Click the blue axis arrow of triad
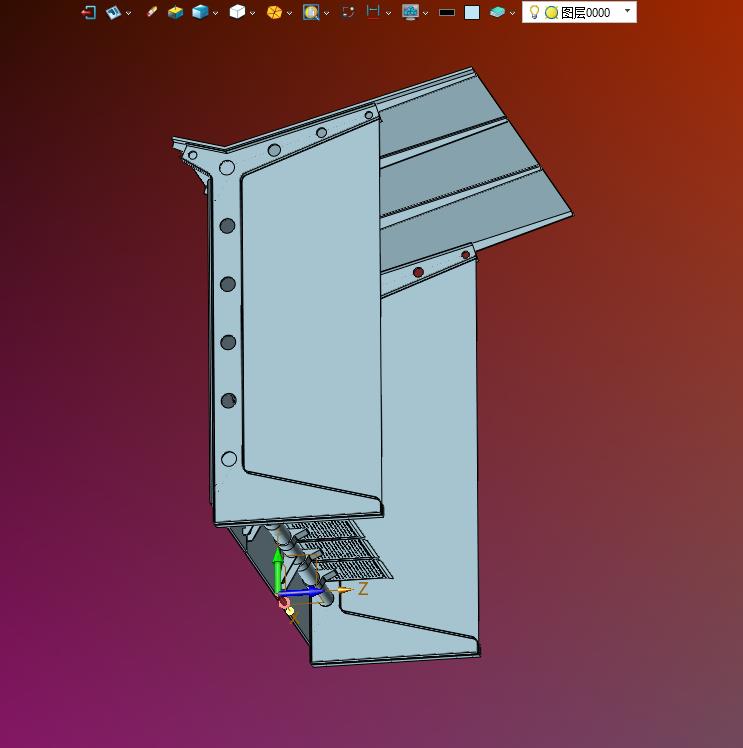743x748 pixels. pos(301,592)
